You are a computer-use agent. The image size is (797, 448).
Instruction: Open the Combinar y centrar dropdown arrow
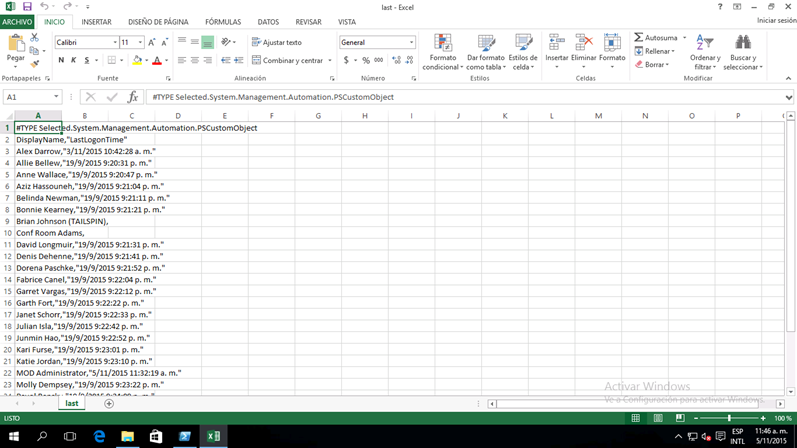click(x=330, y=61)
